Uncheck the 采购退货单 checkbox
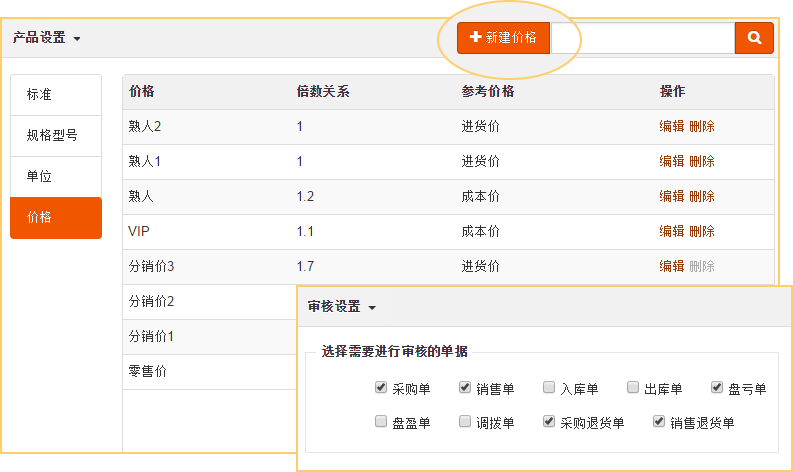 pyautogui.click(x=549, y=422)
